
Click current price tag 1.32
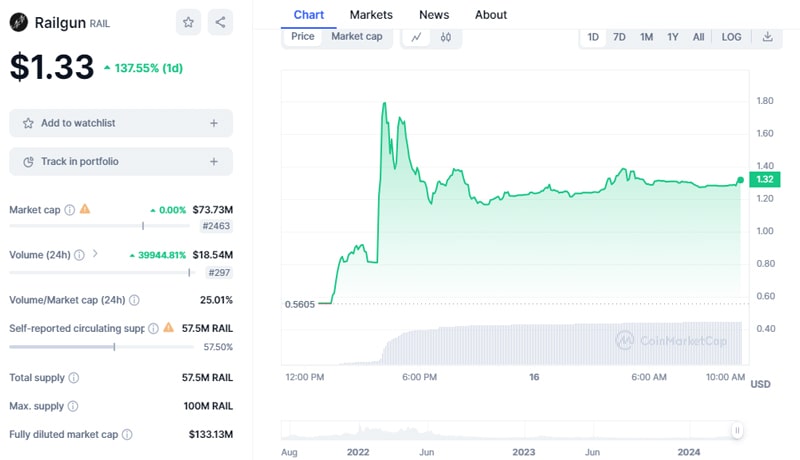click(x=765, y=180)
